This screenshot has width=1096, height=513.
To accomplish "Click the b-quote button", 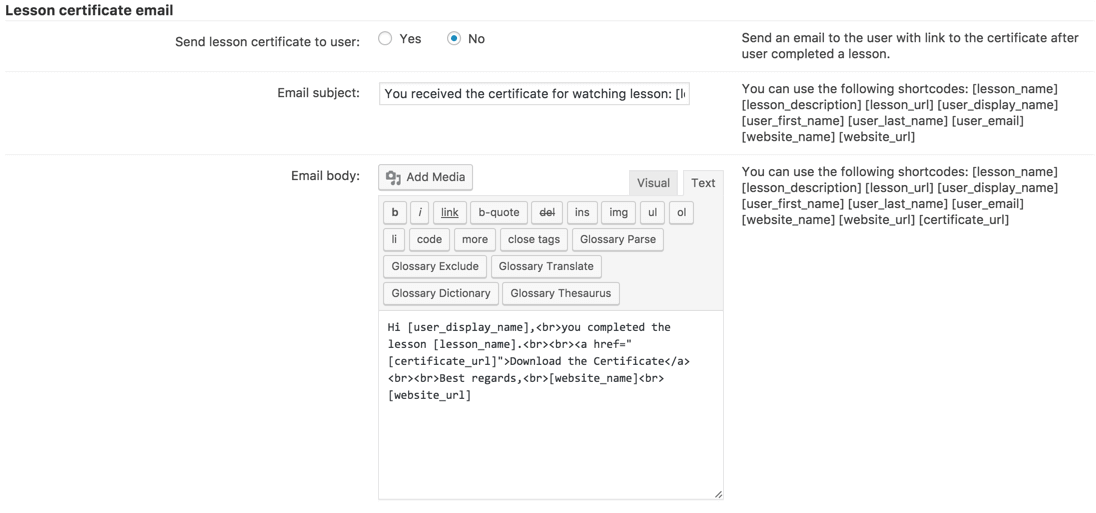I will 498,212.
